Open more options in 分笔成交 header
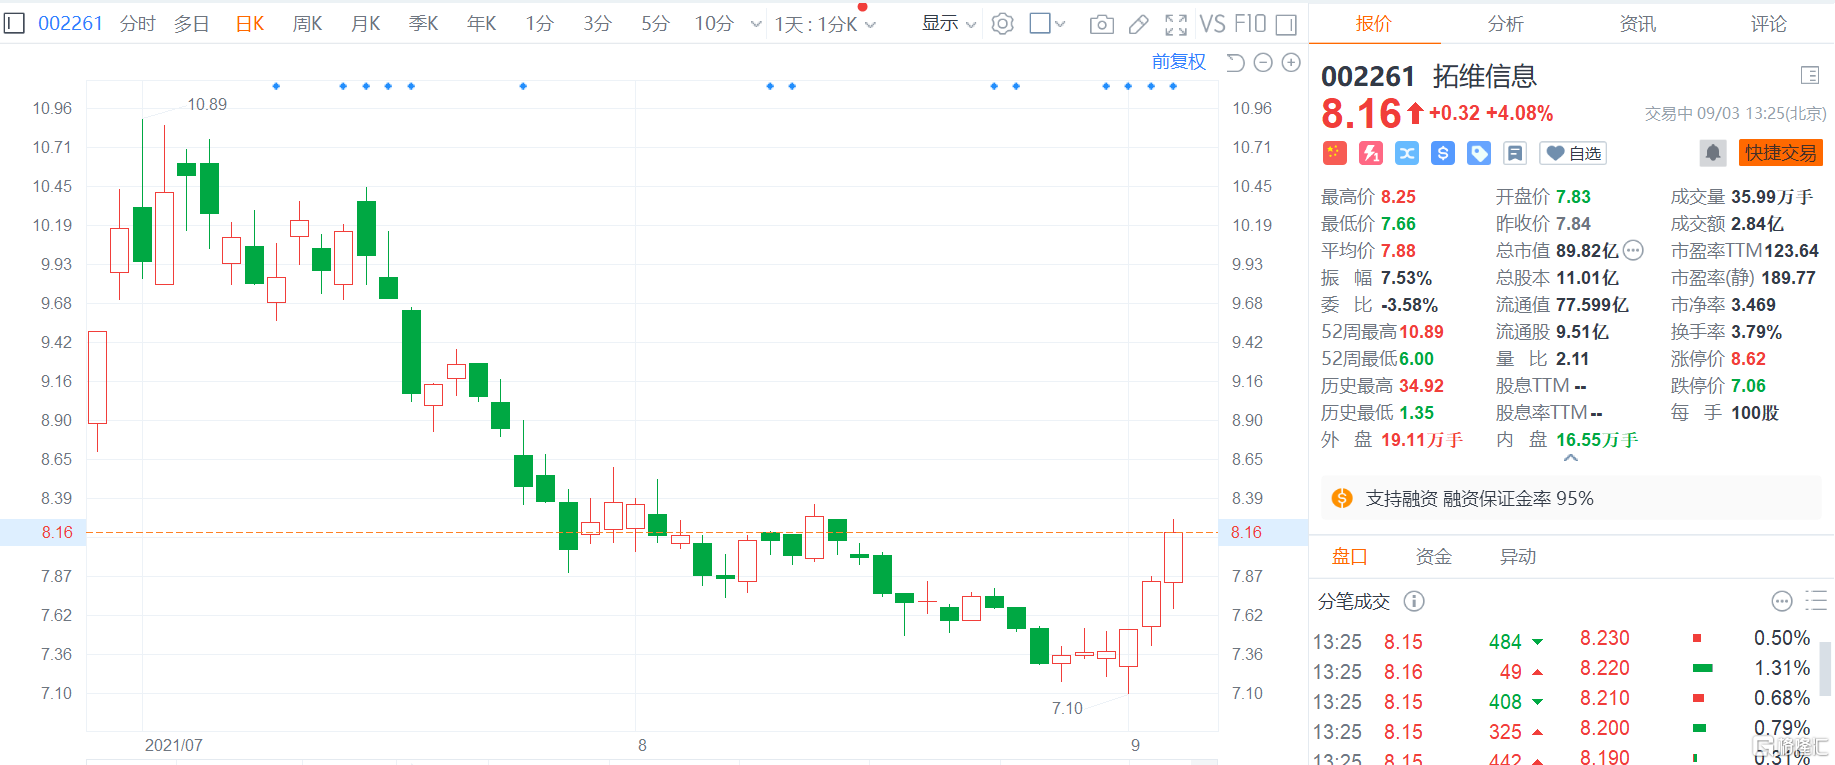The height and width of the screenshot is (765, 1835). (x=1782, y=601)
